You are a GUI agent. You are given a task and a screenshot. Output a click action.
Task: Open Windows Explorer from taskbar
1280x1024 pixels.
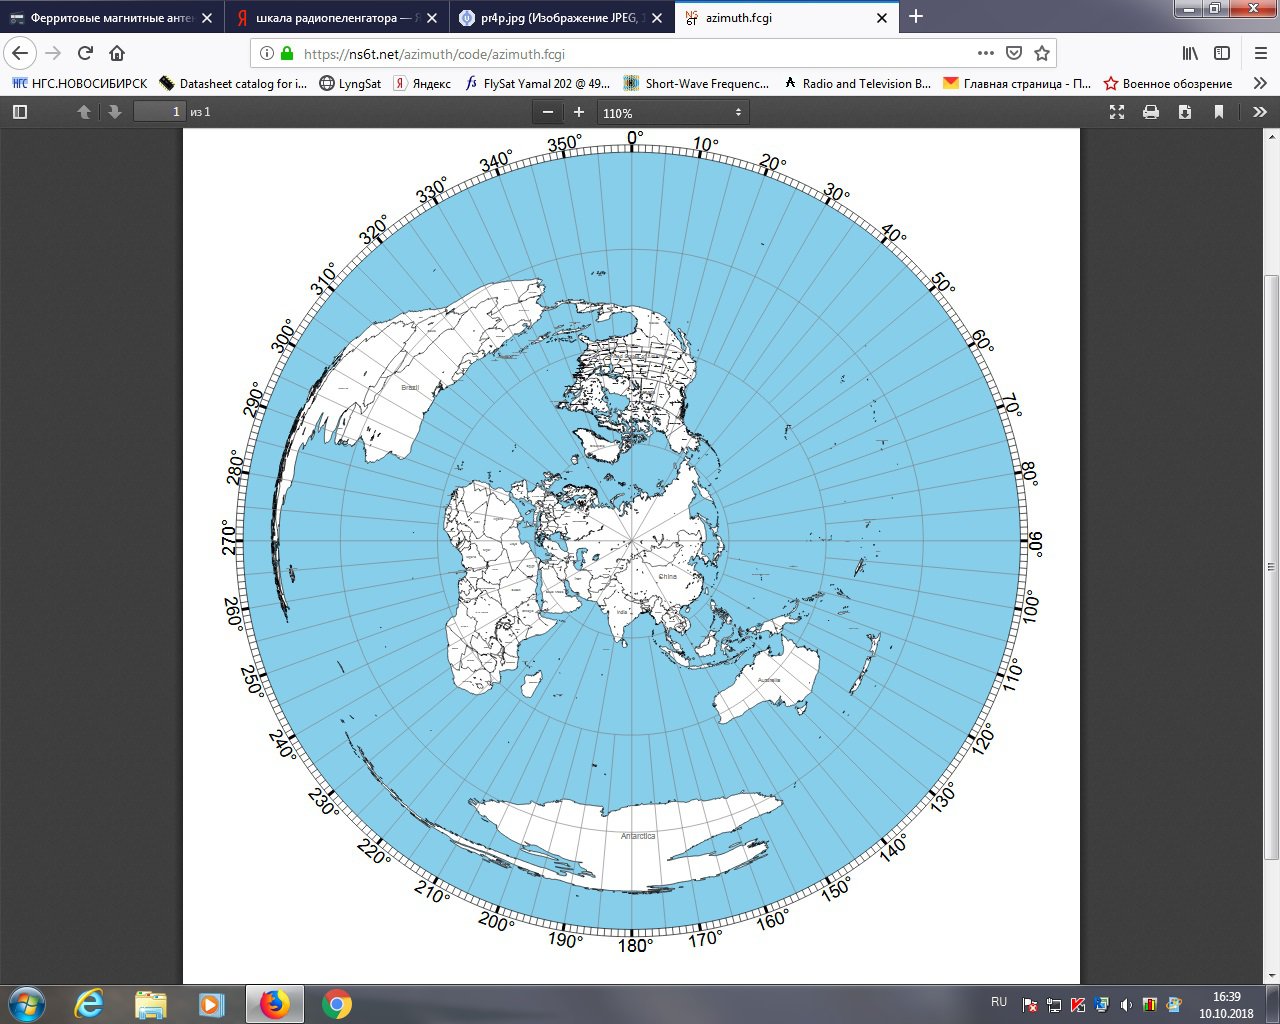pos(151,1004)
